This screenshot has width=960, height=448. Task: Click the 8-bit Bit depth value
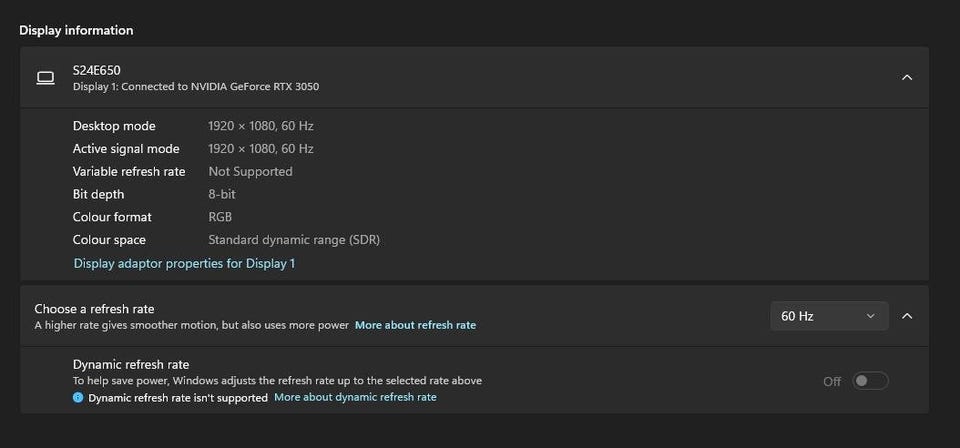coord(222,195)
